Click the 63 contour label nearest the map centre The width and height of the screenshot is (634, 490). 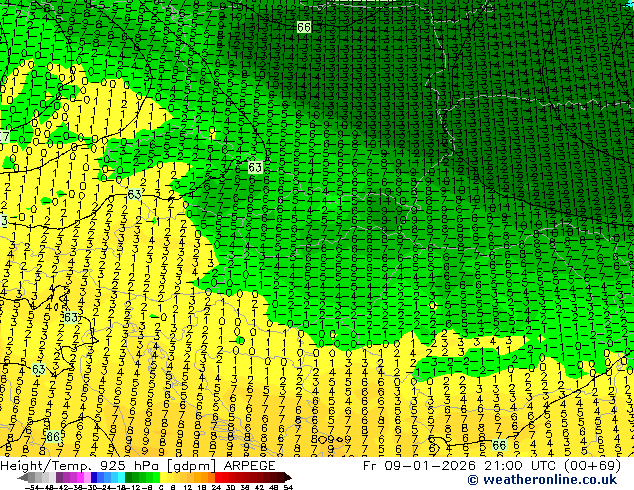click(255, 167)
